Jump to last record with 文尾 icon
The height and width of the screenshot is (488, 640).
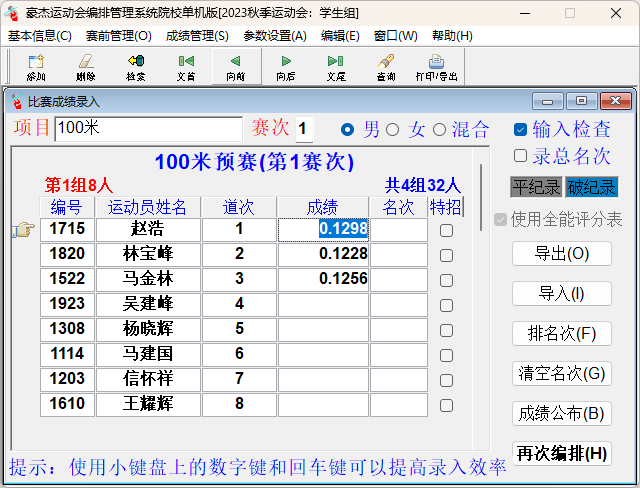point(336,67)
